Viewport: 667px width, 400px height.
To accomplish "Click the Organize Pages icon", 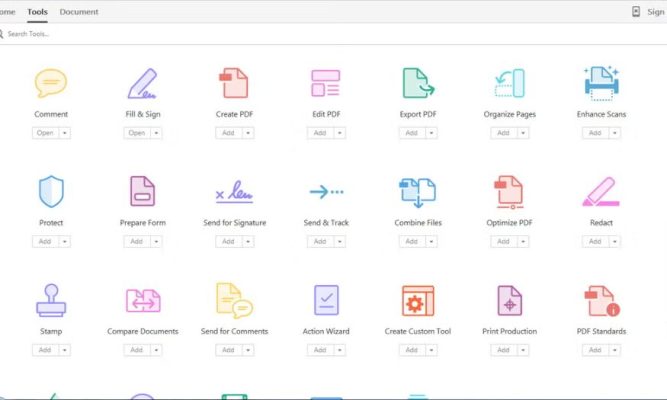I will point(509,83).
